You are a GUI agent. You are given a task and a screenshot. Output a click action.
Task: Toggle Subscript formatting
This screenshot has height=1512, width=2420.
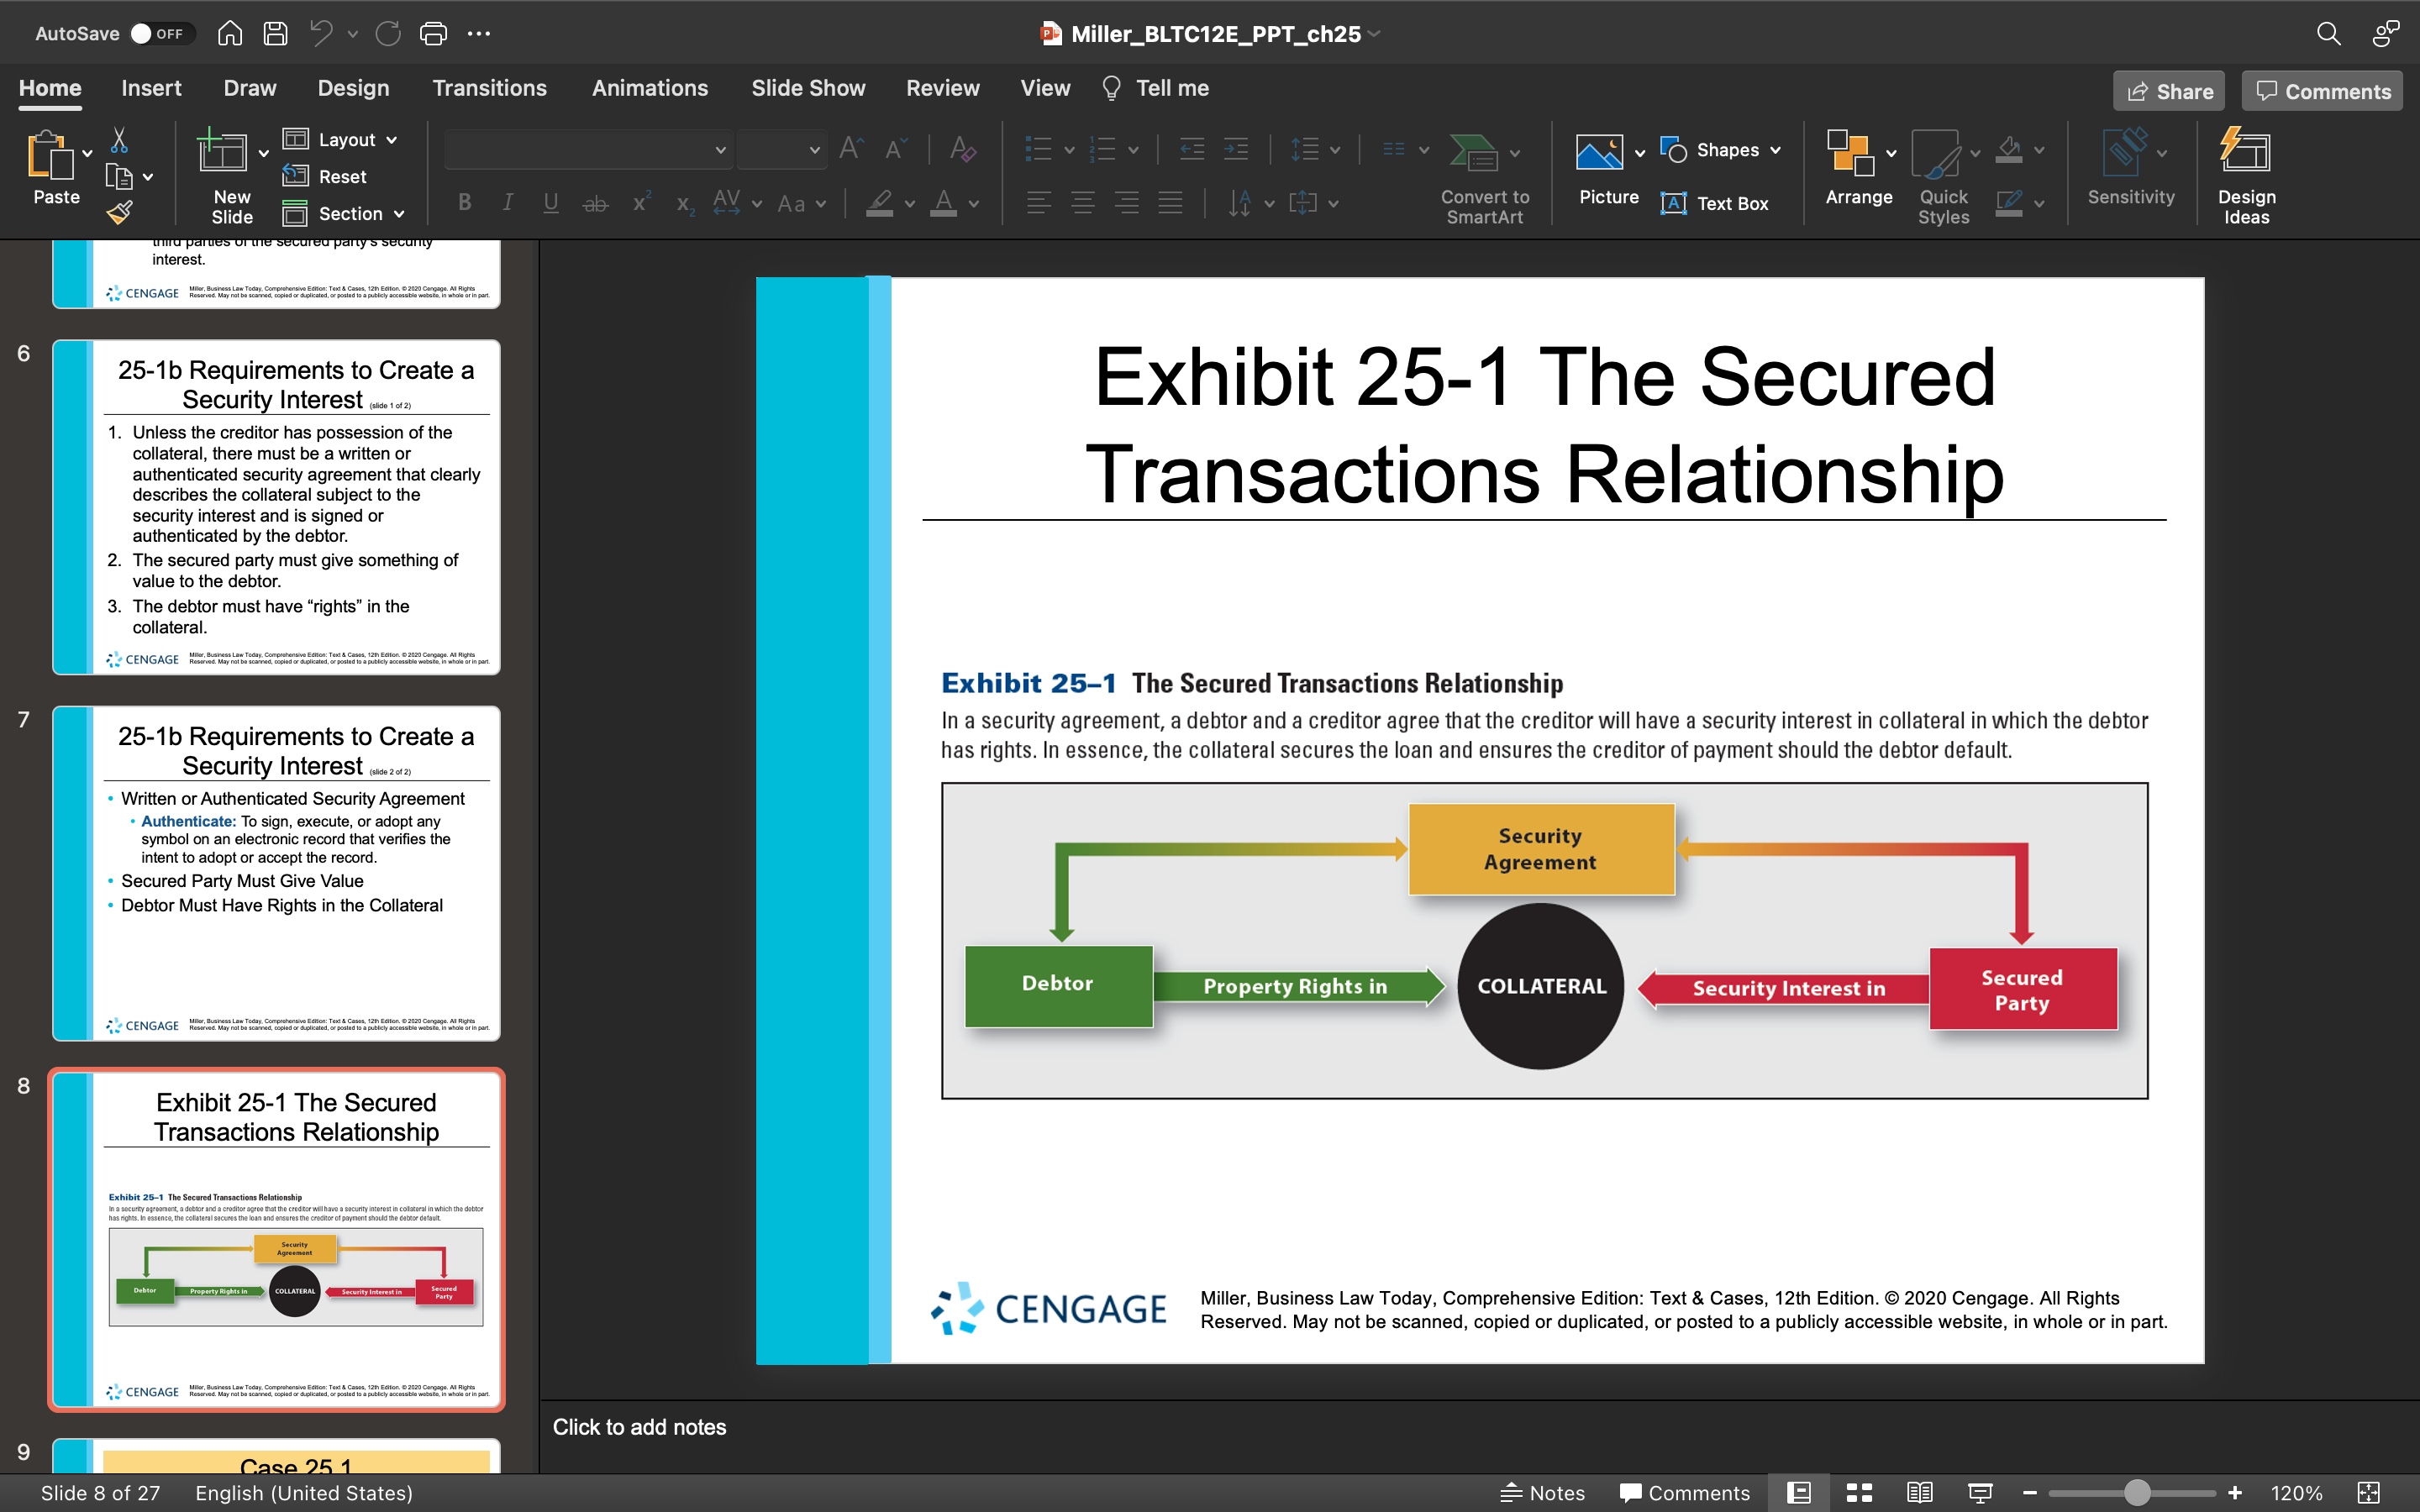pyautogui.click(x=685, y=203)
